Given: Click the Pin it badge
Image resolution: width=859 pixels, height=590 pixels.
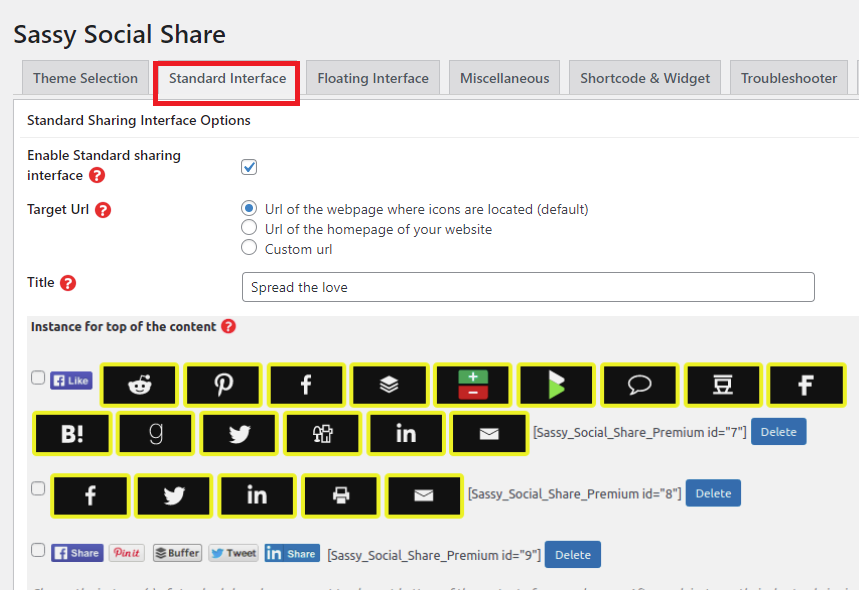Looking at the screenshot, I should coord(127,553).
